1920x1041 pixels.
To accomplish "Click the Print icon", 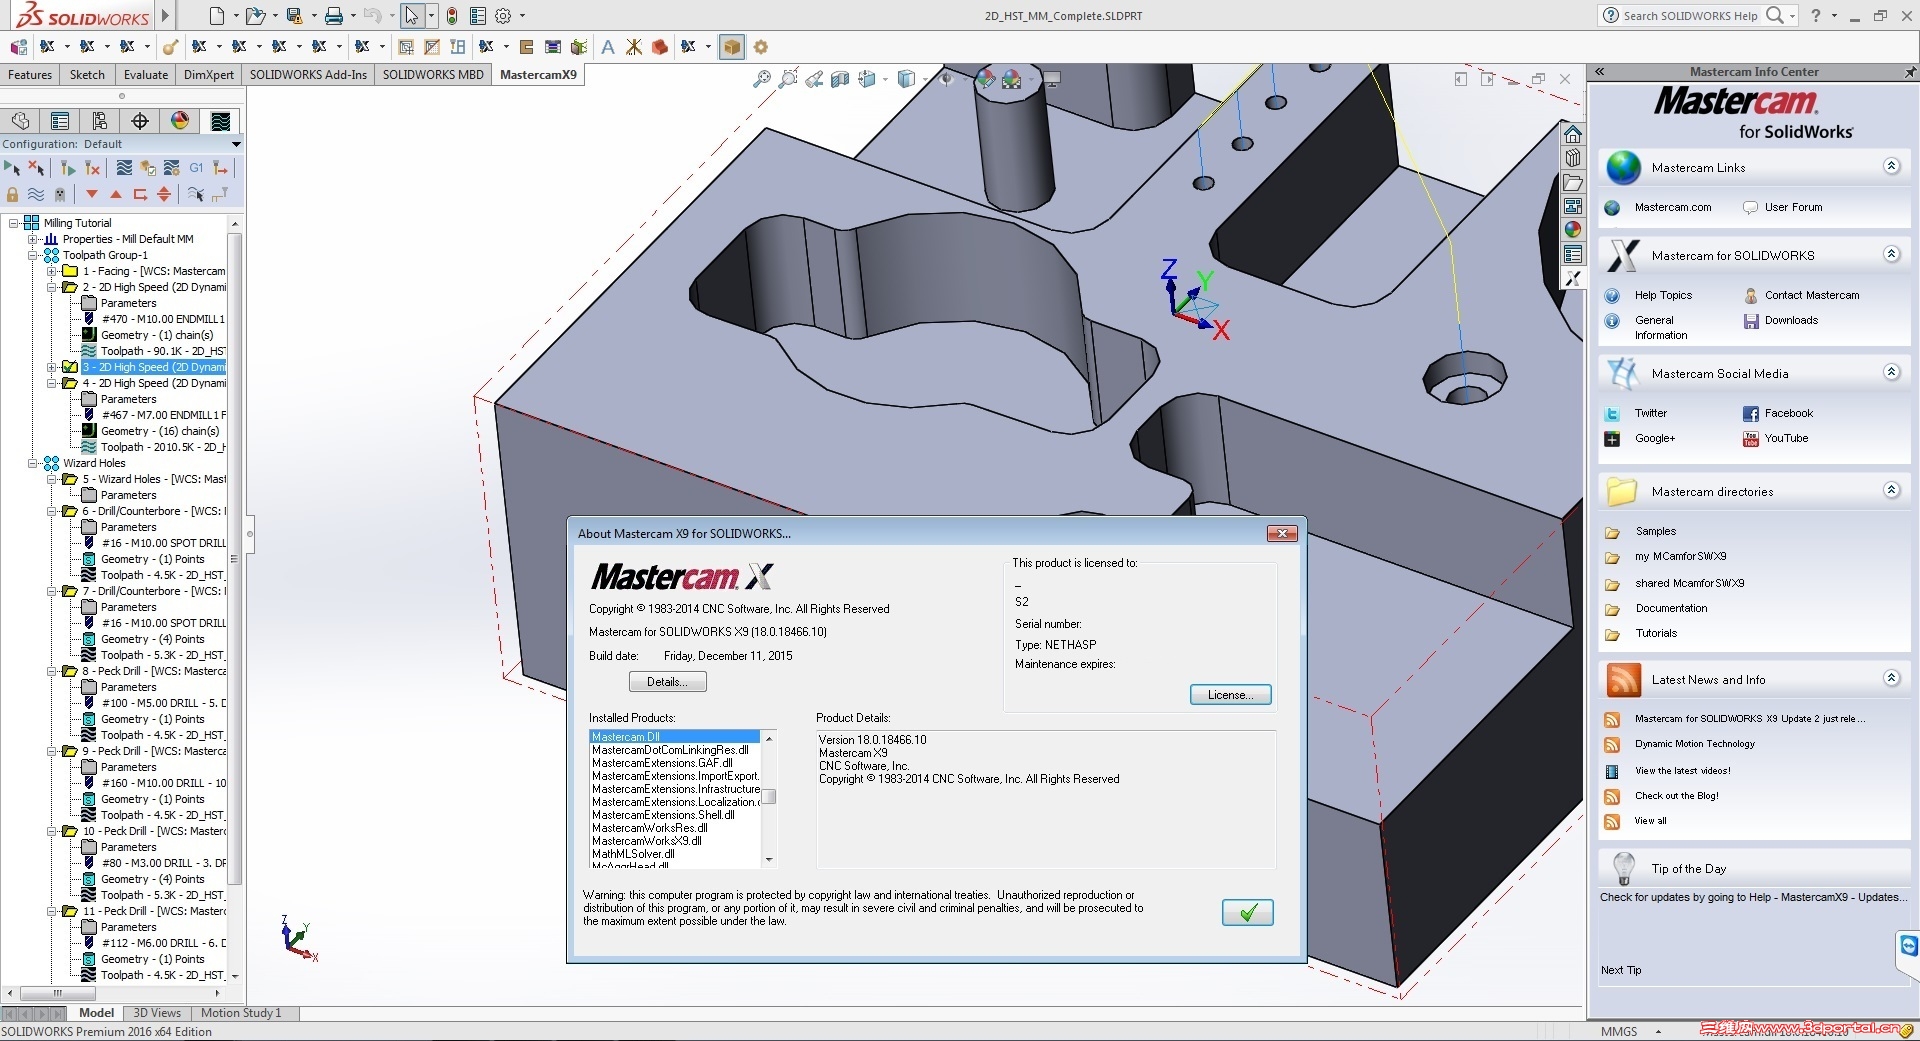I will [334, 16].
